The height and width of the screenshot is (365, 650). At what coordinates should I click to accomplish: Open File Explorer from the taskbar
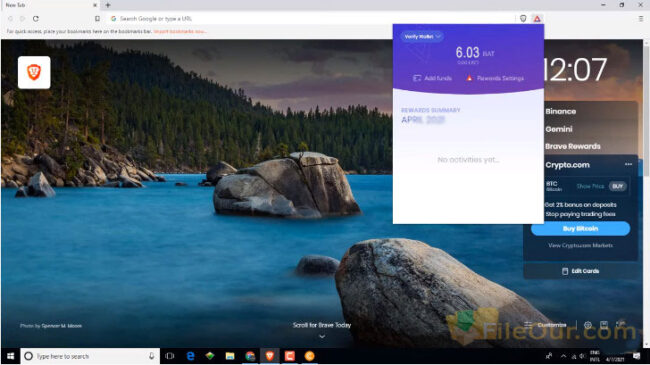(x=230, y=356)
